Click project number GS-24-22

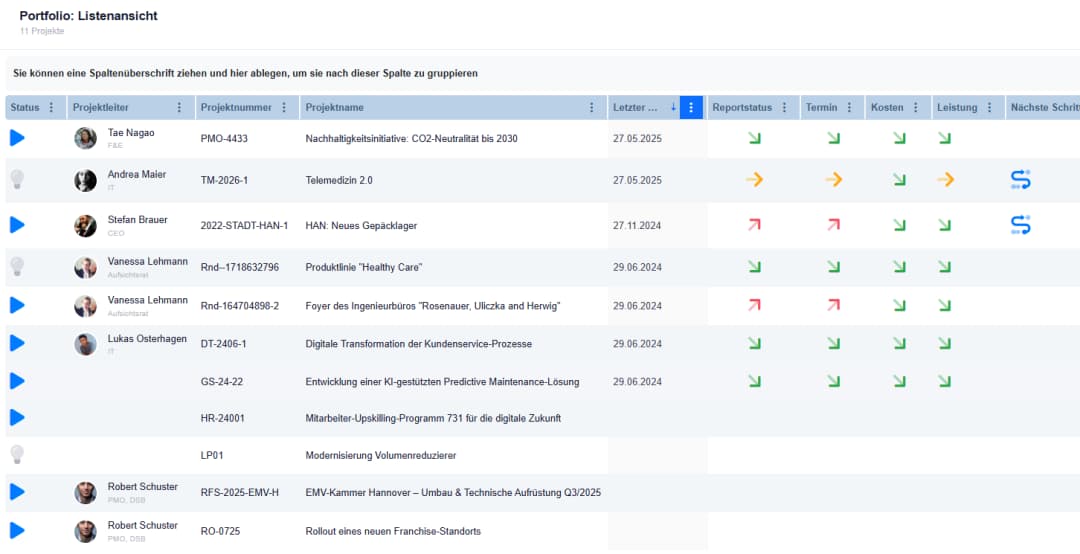tap(221, 382)
